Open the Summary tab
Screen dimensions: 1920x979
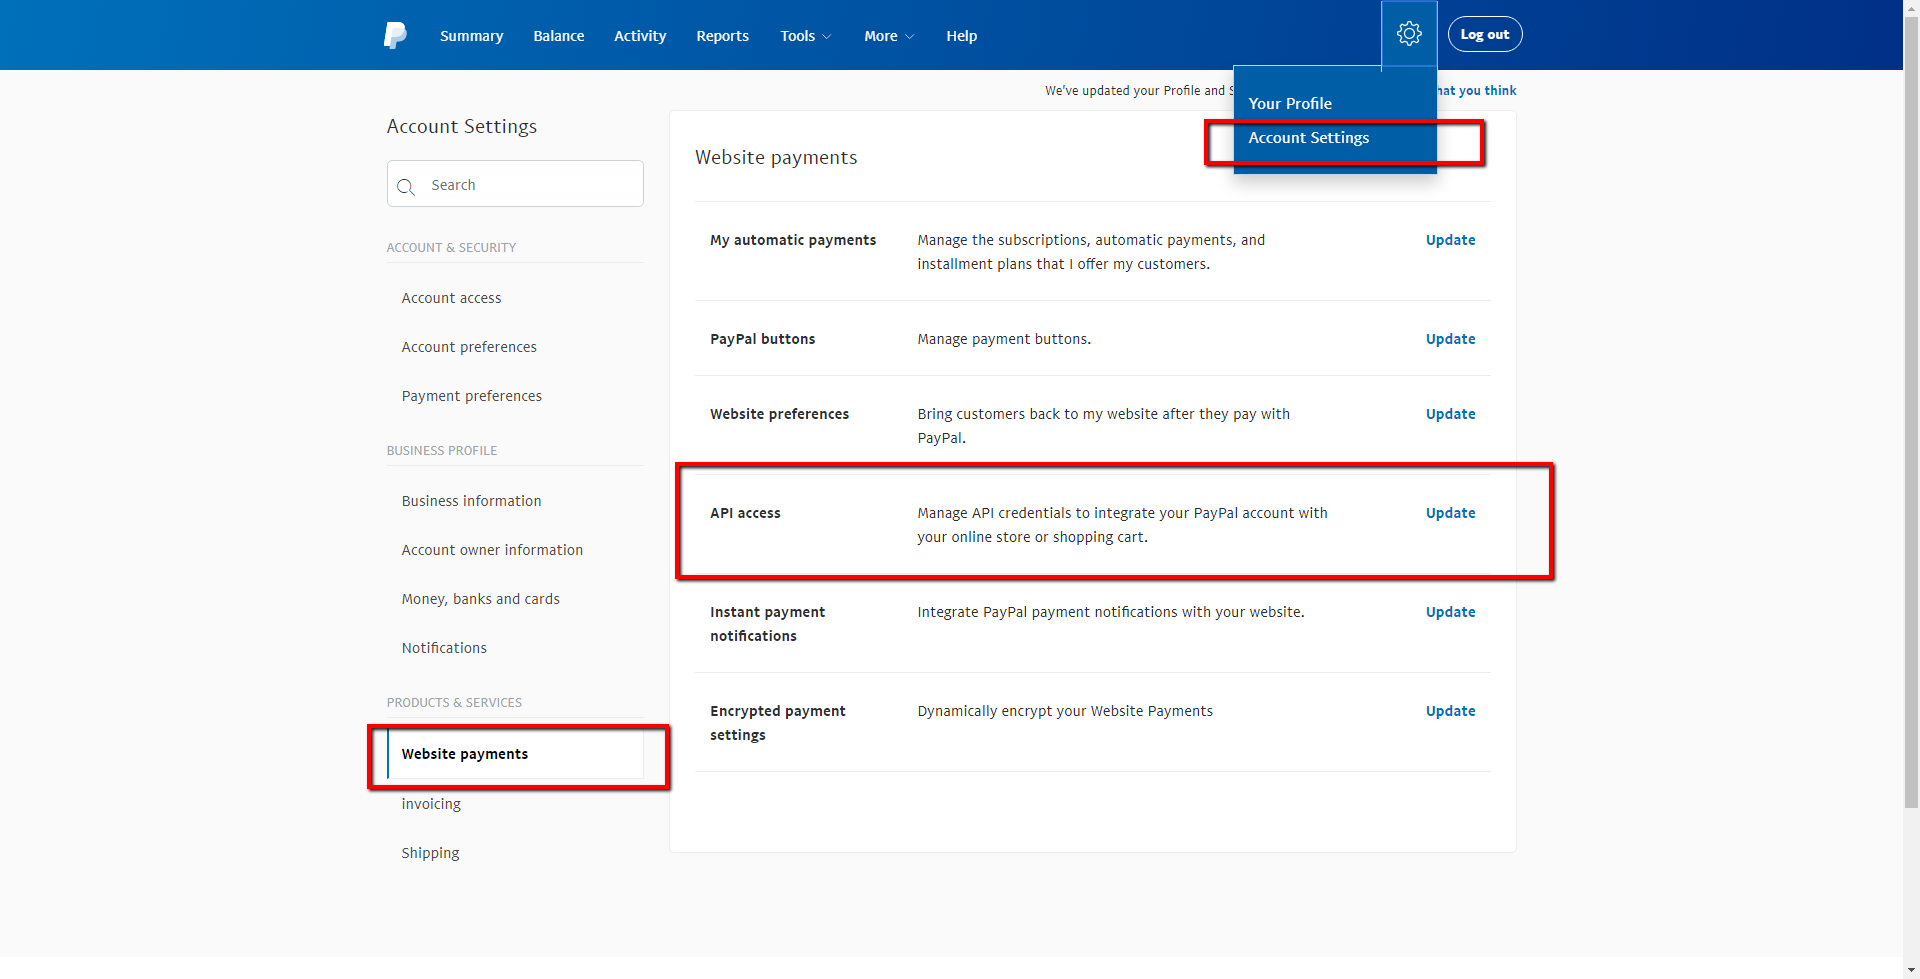click(x=471, y=36)
